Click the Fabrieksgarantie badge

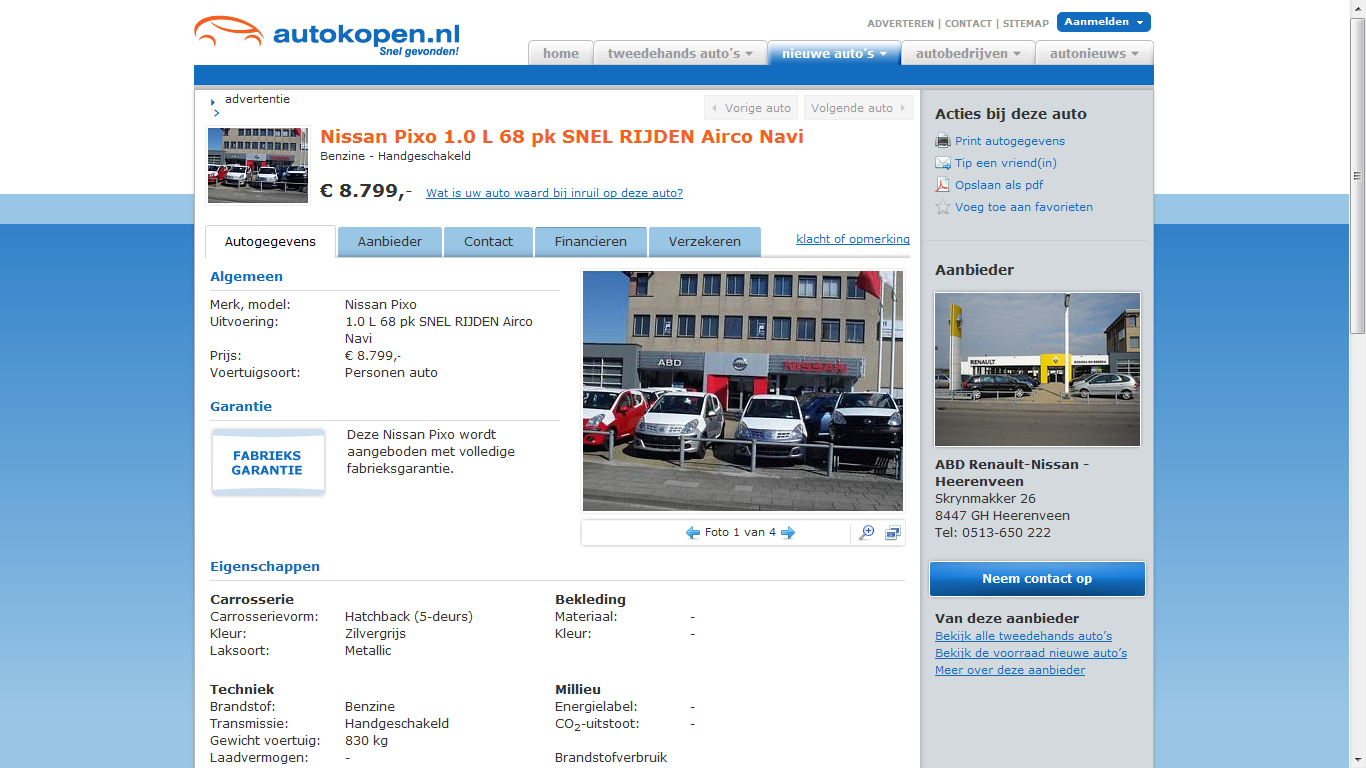point(268,462)
